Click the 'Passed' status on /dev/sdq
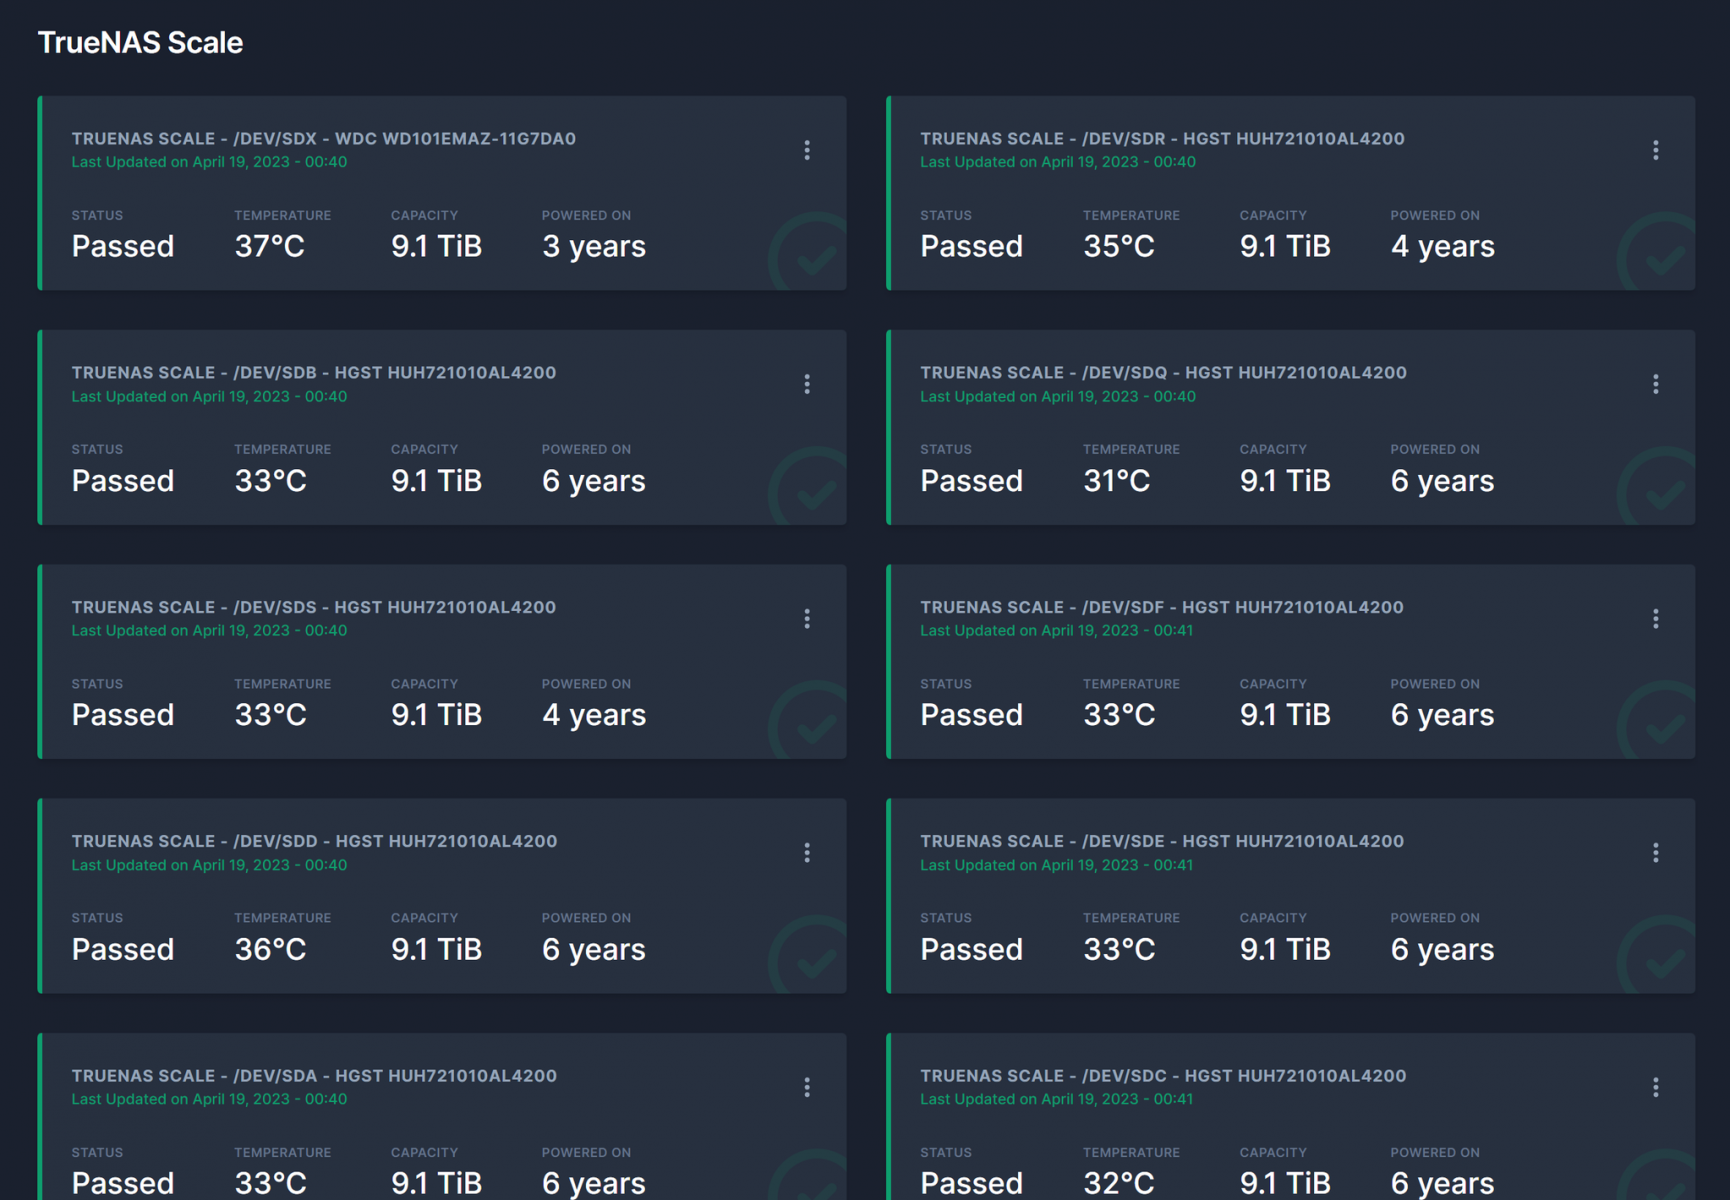Image resolution: width=1730 pixels, height=1200 pixels. coord(972,481)
